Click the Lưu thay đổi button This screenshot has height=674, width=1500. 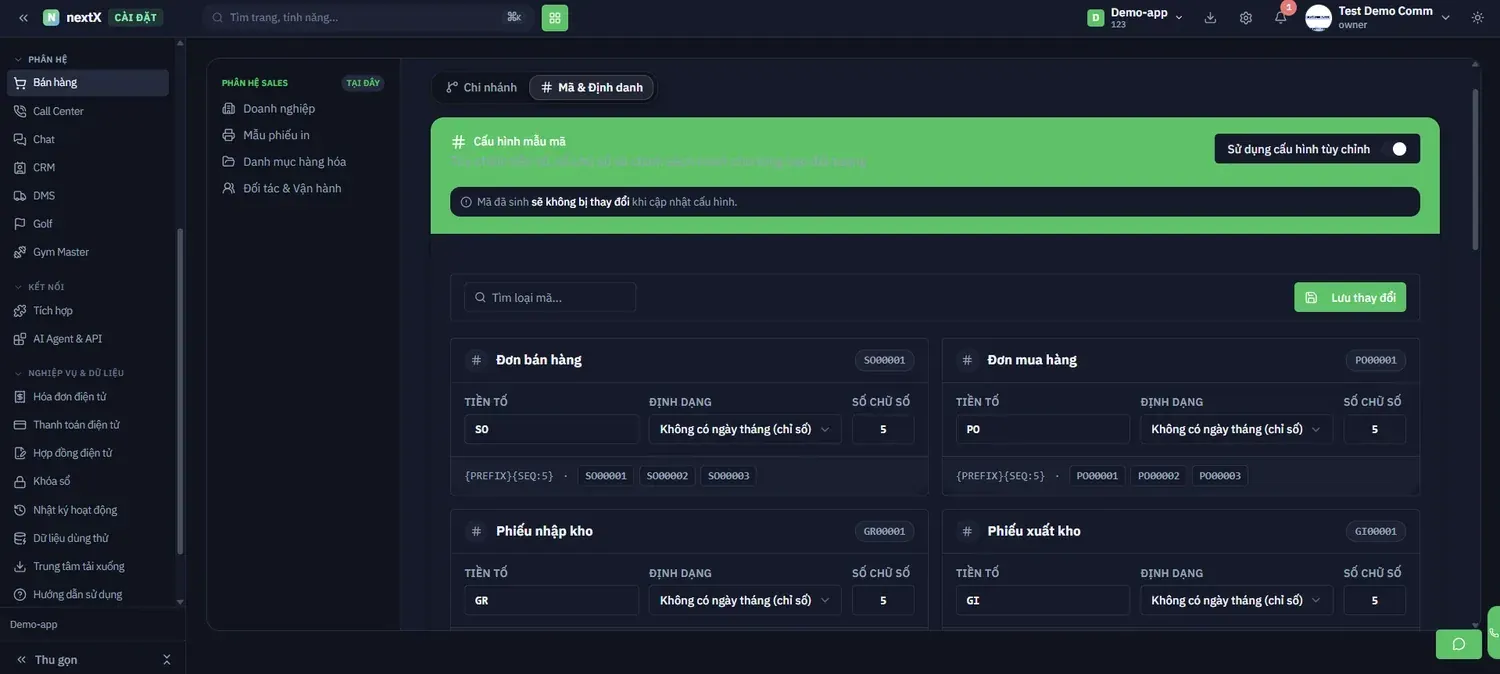click(x=1350, y=297)
